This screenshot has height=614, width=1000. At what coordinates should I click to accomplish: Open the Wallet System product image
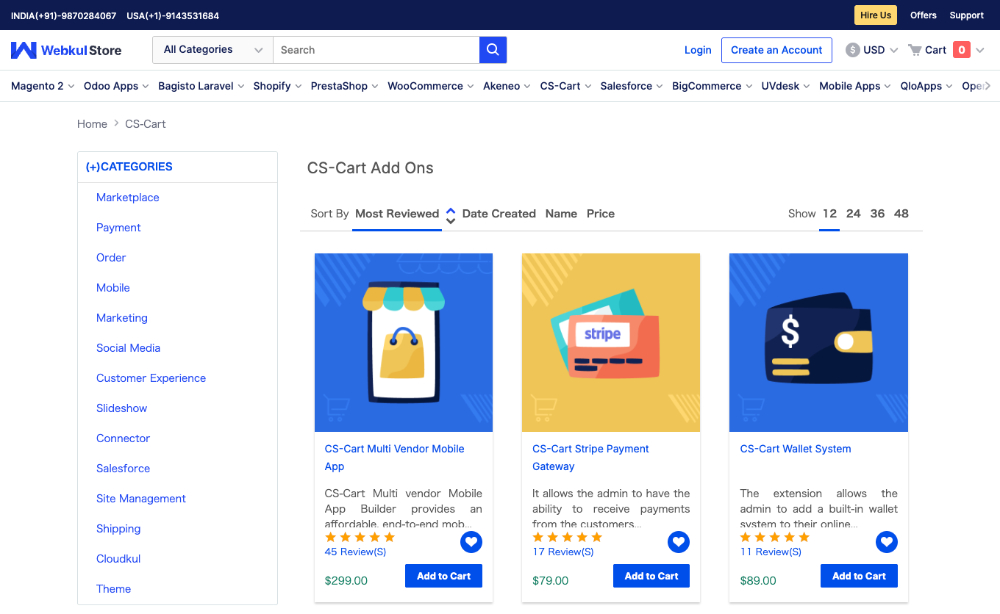coord(818,342)
